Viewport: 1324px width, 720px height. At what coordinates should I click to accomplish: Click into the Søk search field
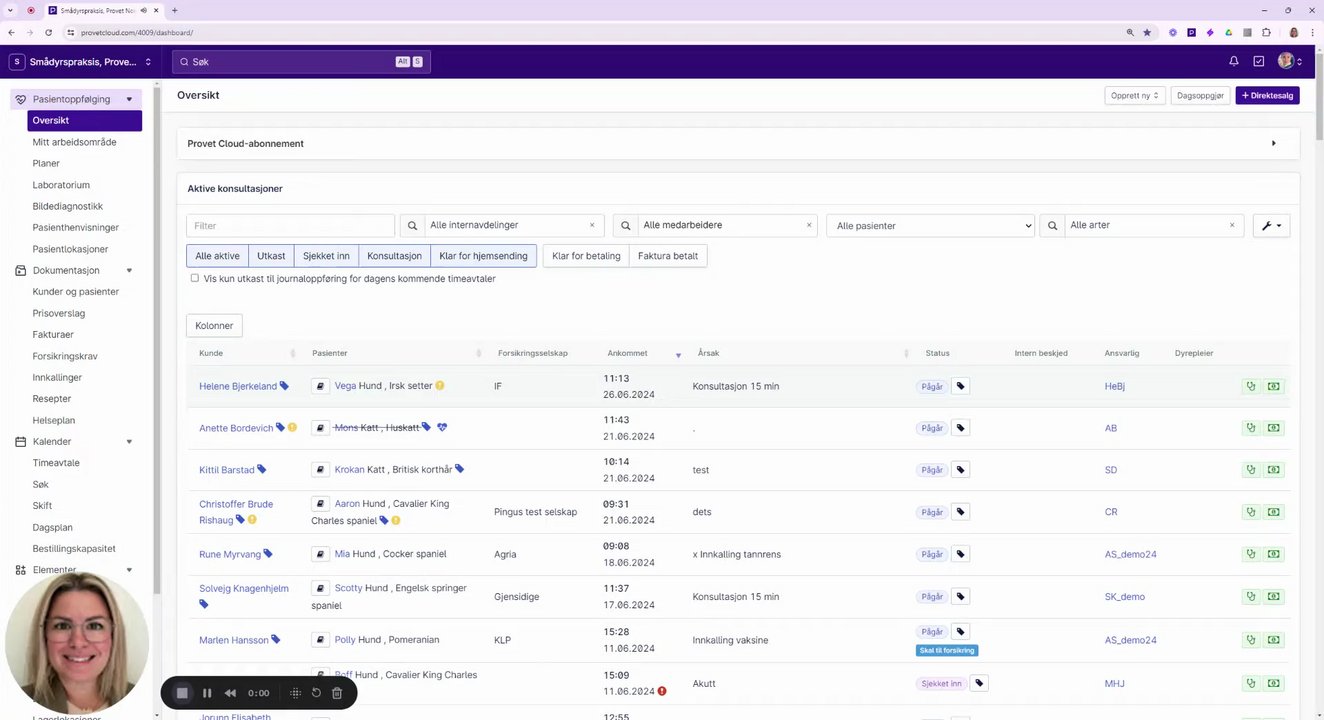pos(301,62)
